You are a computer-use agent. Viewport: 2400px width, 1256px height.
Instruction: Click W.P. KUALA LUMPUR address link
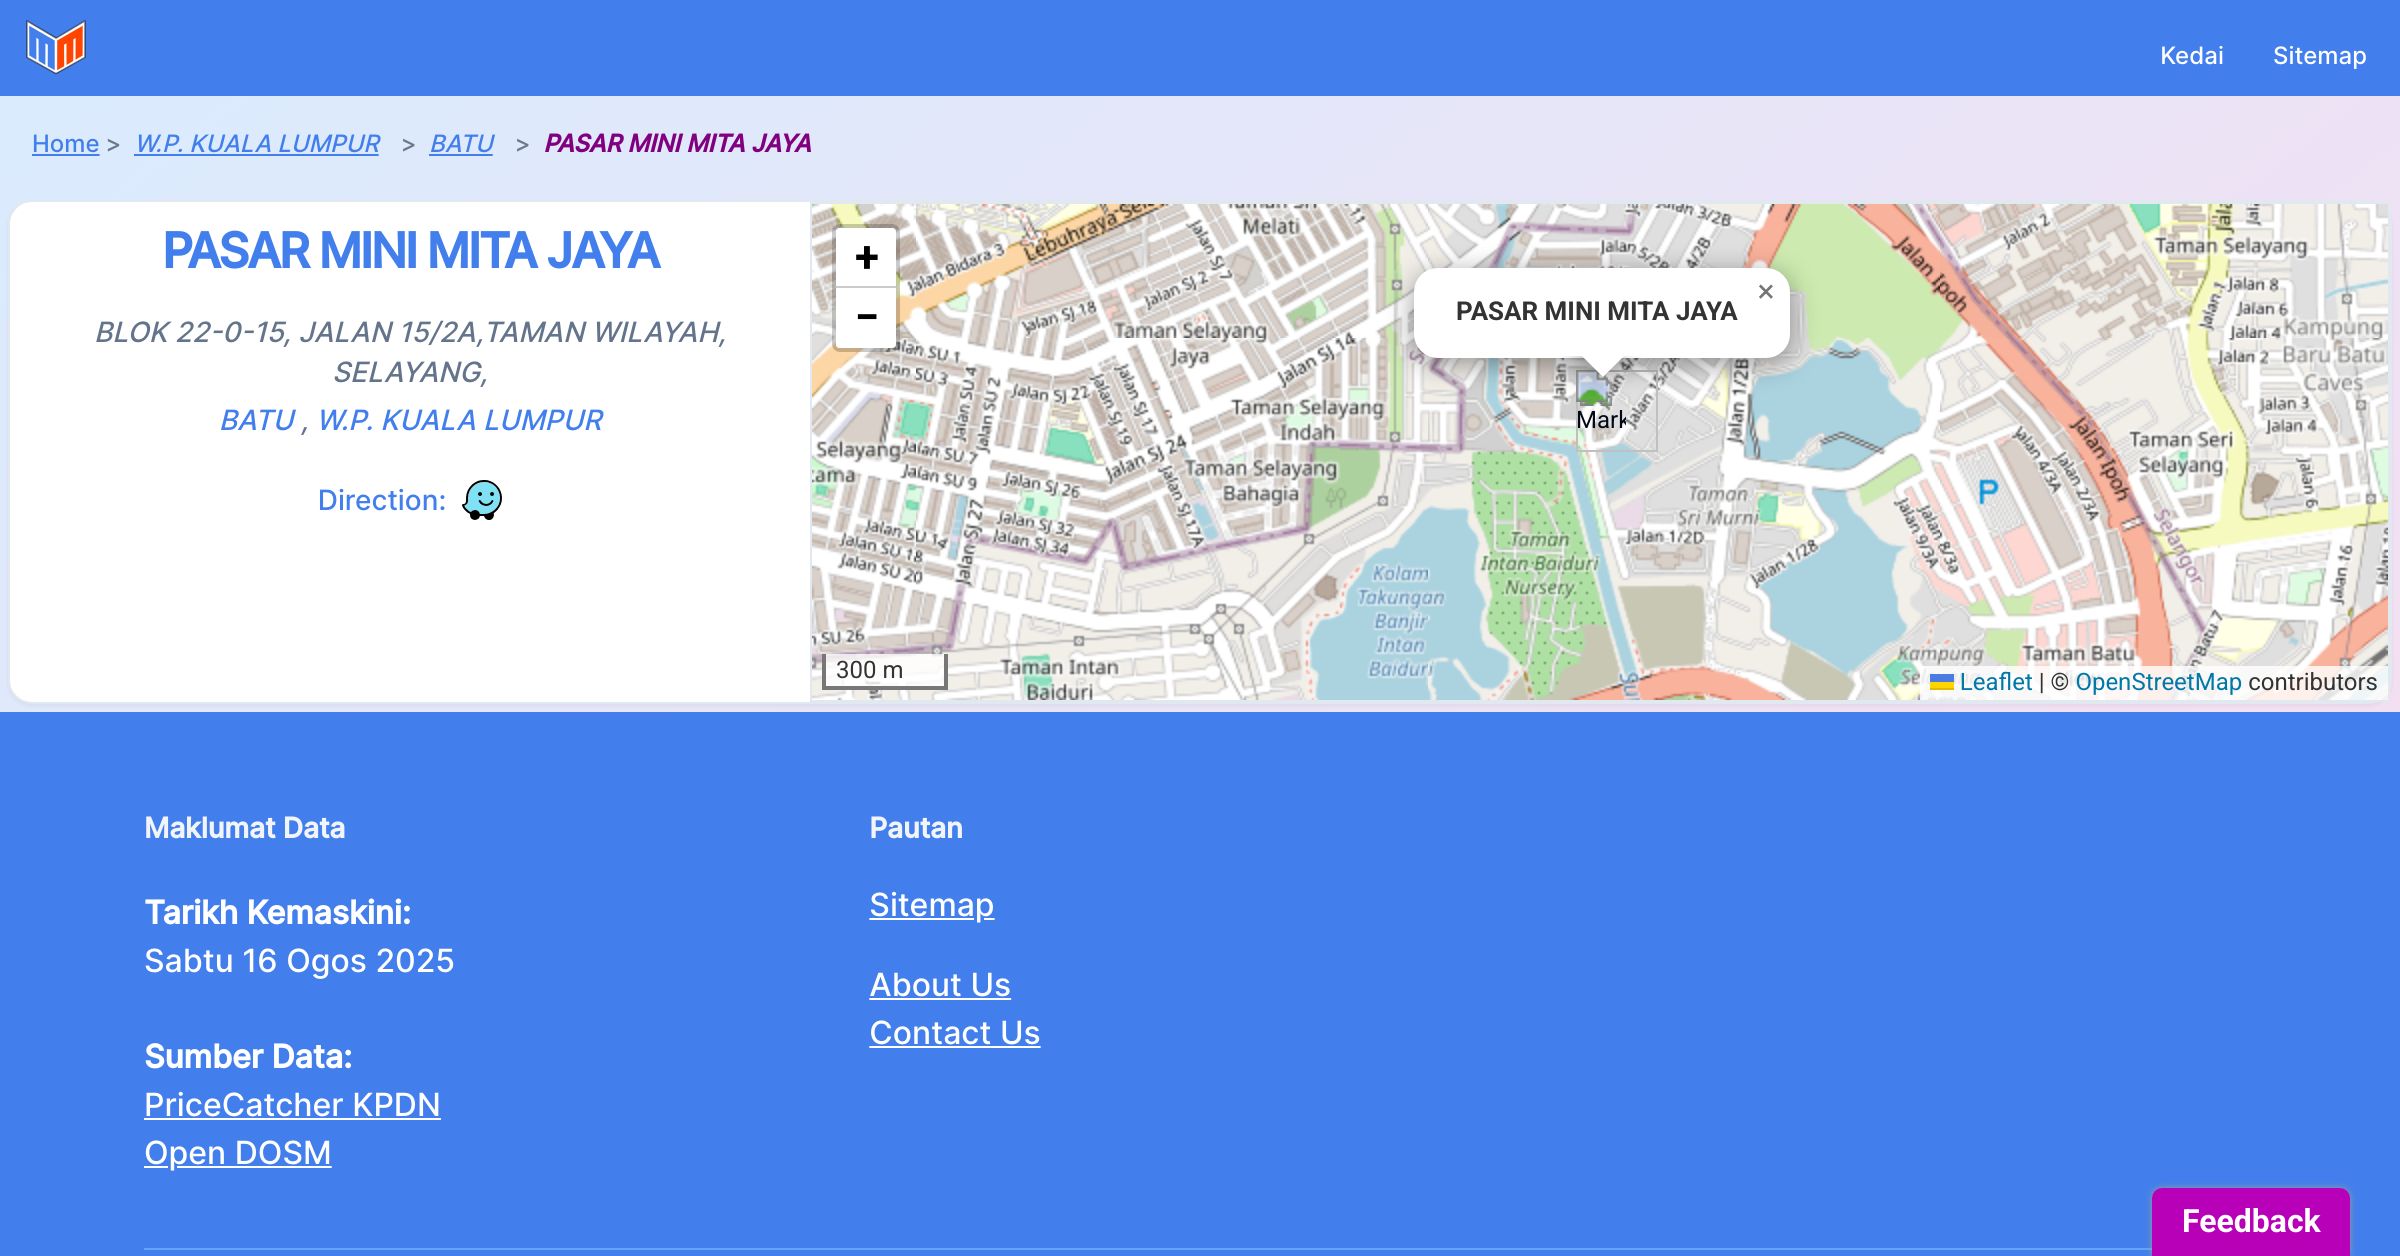pos(460,420)
